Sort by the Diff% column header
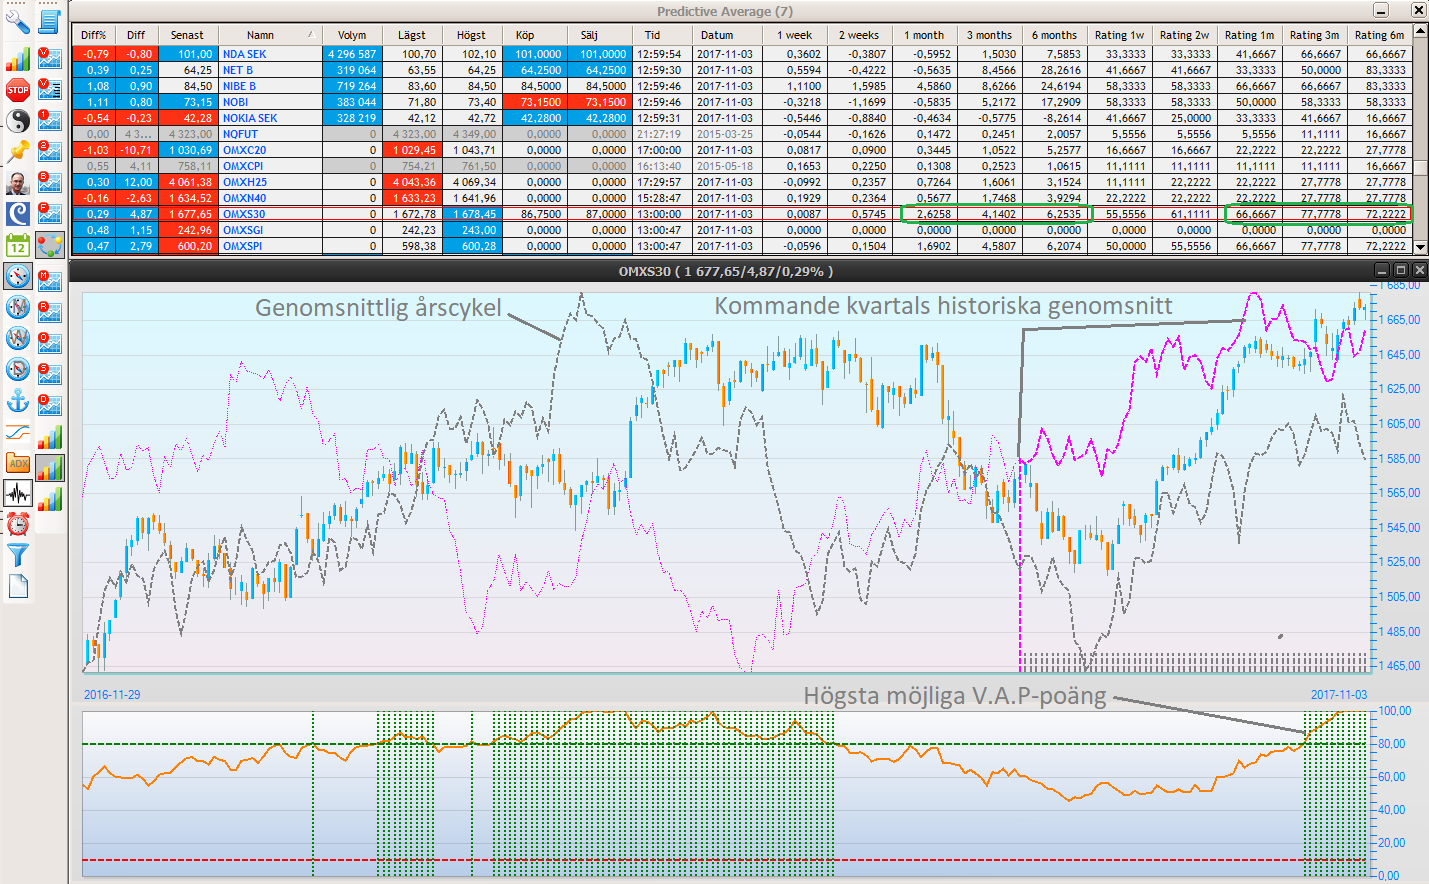The width and height of the screenshot is (1429, 884). 94,35
